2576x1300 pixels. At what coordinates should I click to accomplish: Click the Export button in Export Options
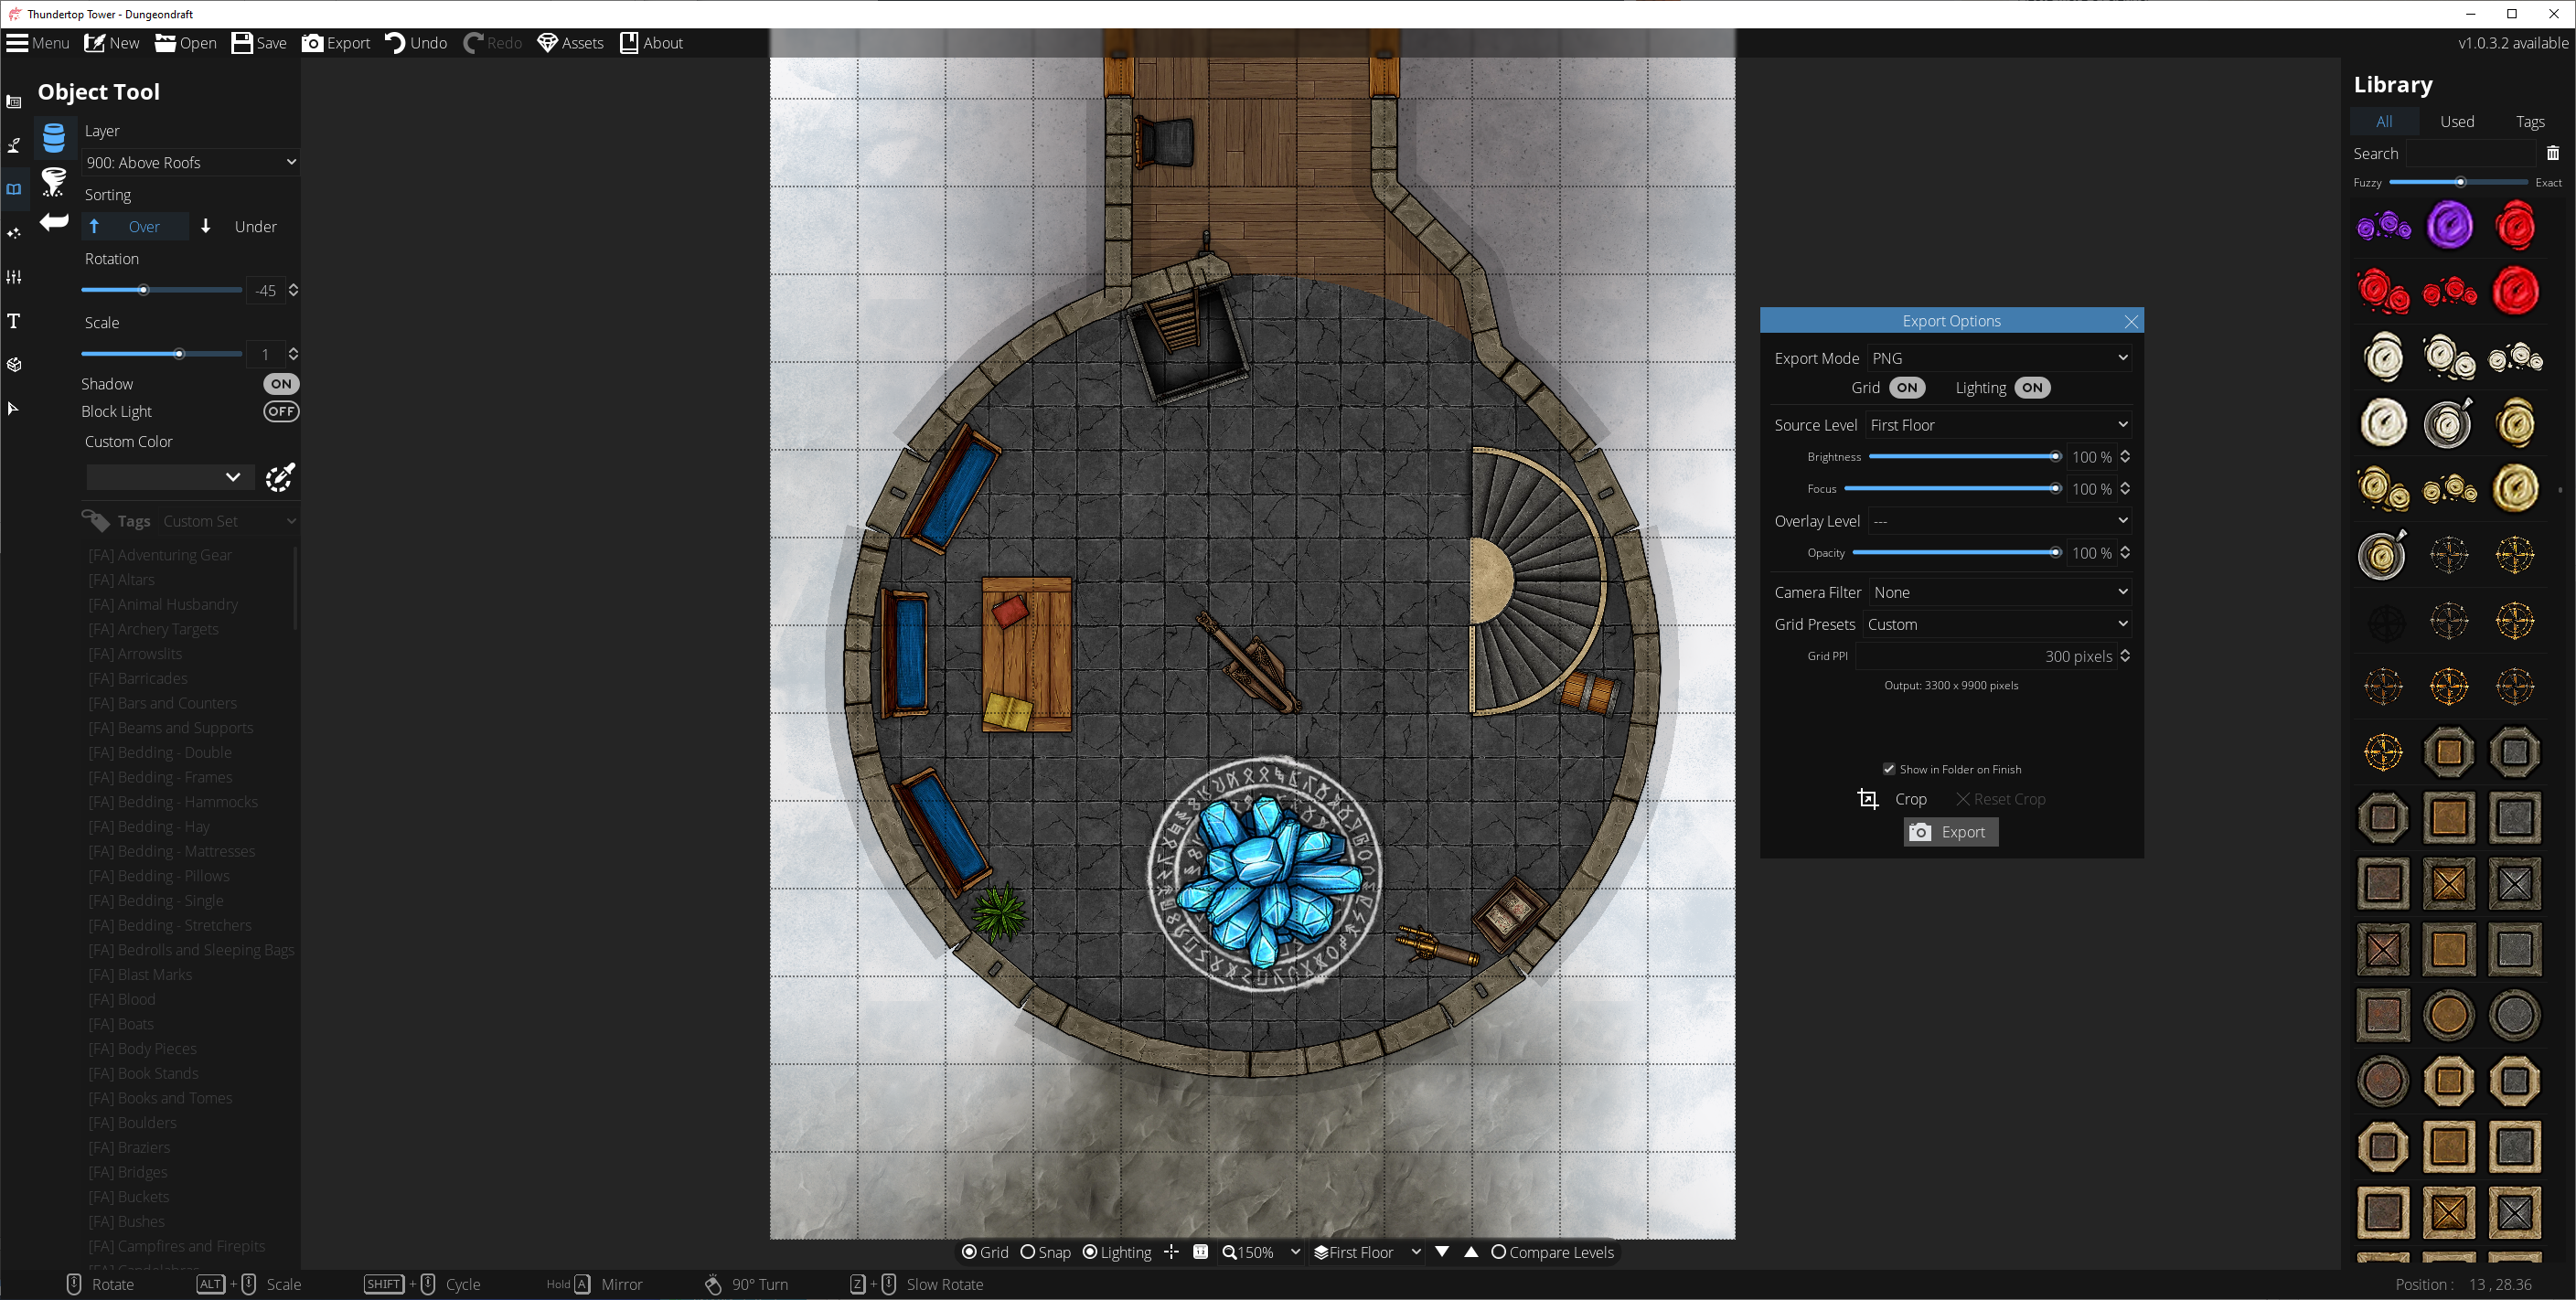tap(1950, 832)
